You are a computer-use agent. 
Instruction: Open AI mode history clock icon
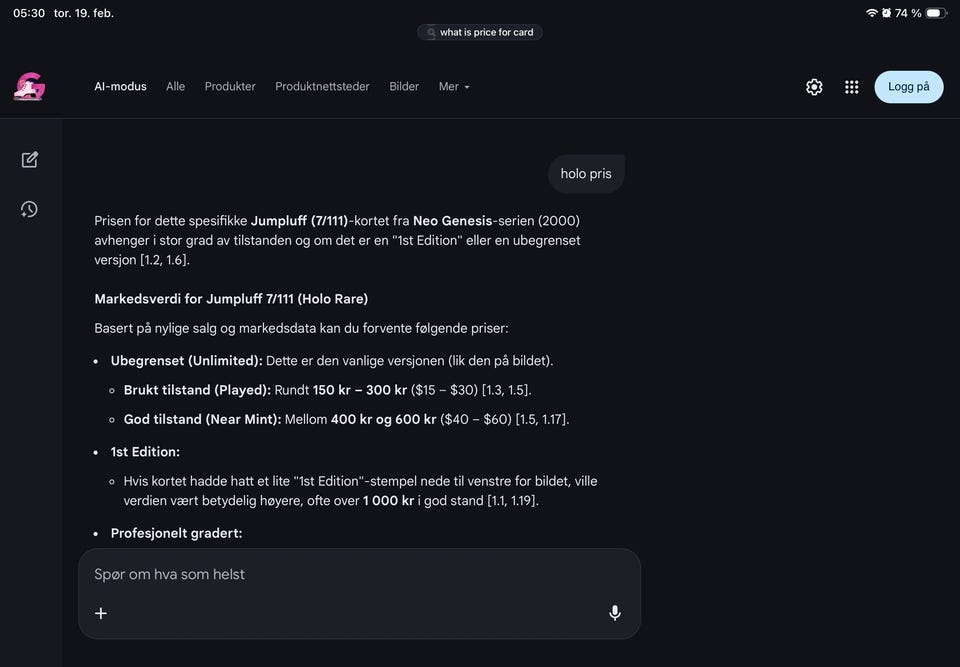30,209
